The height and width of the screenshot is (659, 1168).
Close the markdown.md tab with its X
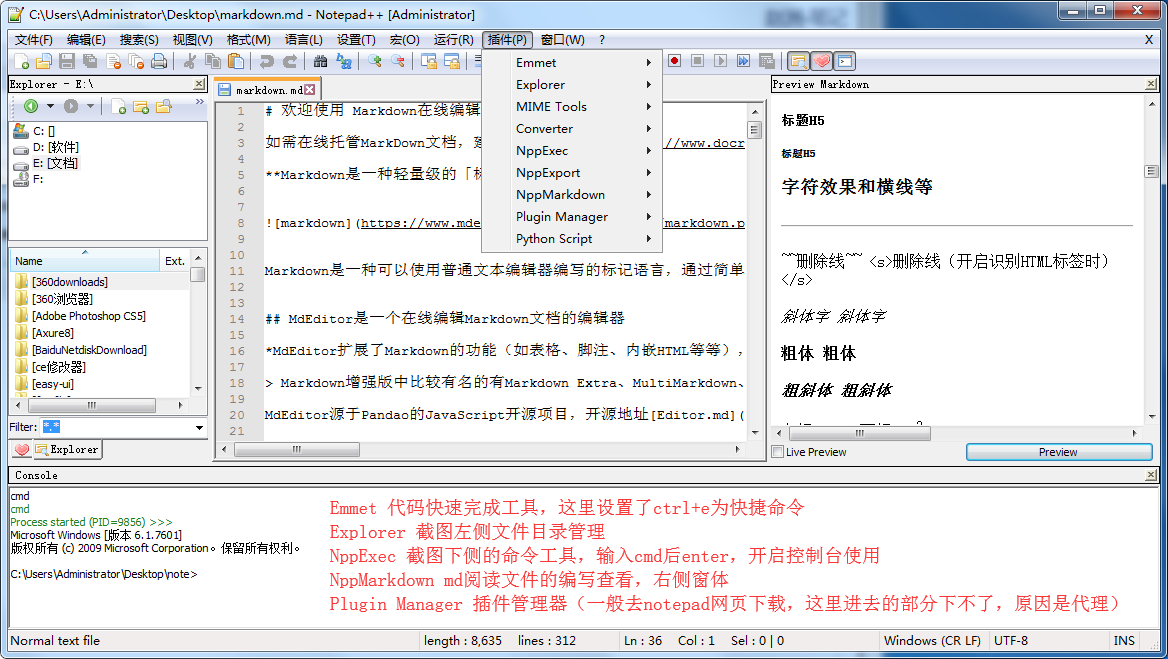point(309,89)
